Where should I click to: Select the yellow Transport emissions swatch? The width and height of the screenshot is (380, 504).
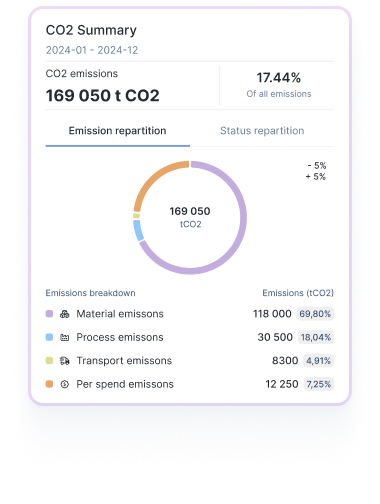[x=49, y=361]
